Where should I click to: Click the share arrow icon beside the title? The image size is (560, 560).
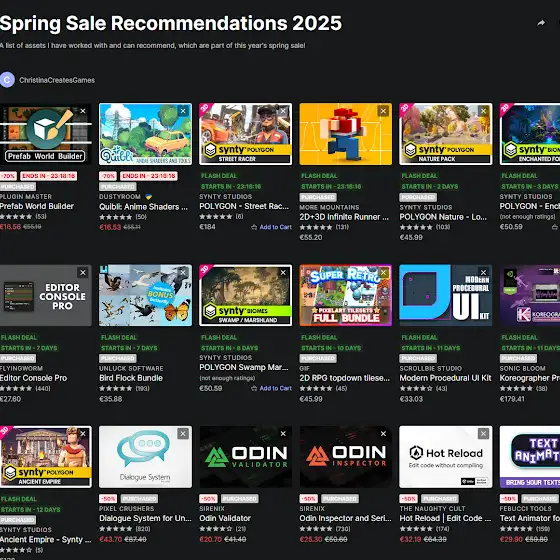point(541,23)
